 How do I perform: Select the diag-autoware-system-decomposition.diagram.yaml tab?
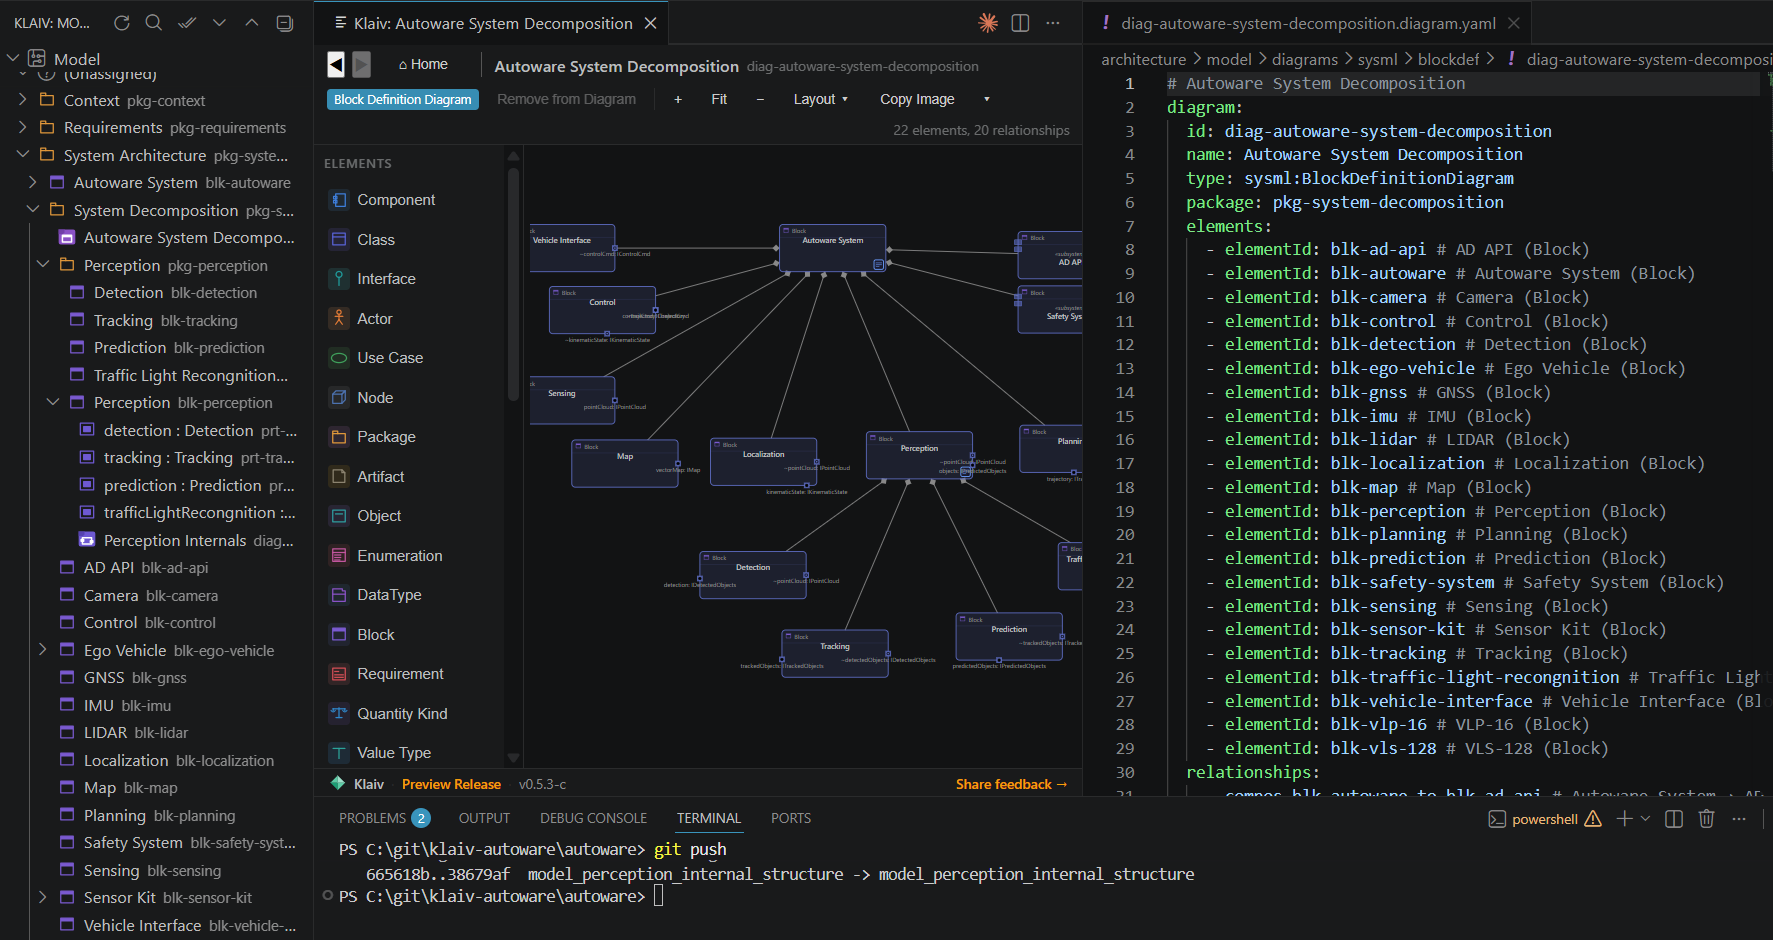pyautogui.click(x=1308, y=23)
